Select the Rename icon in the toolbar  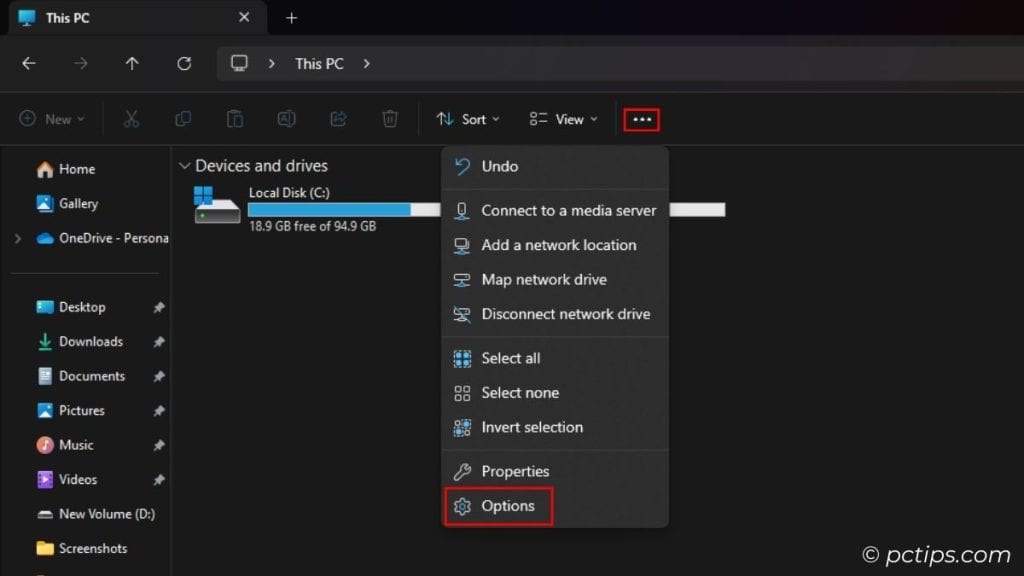(x=287, y=119)
